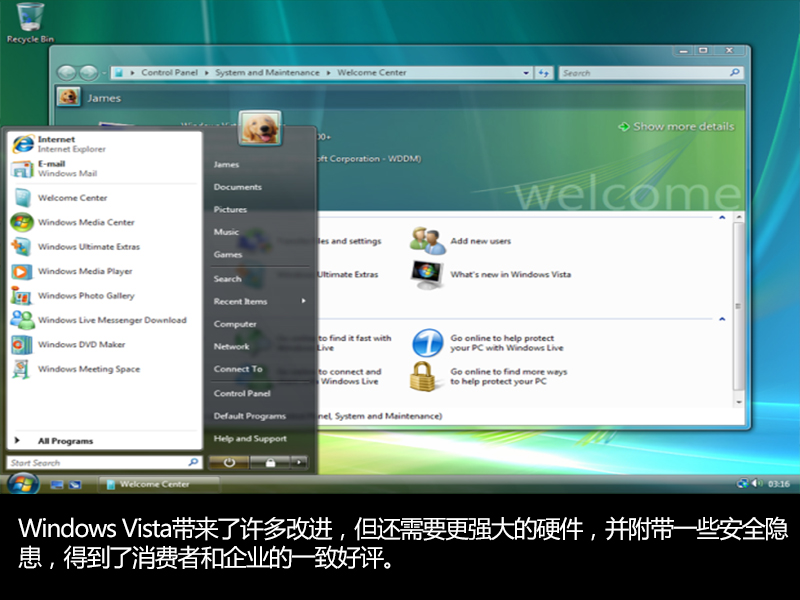
Task: Collapse the first Welcome Center section
Action: pos(722,218)
